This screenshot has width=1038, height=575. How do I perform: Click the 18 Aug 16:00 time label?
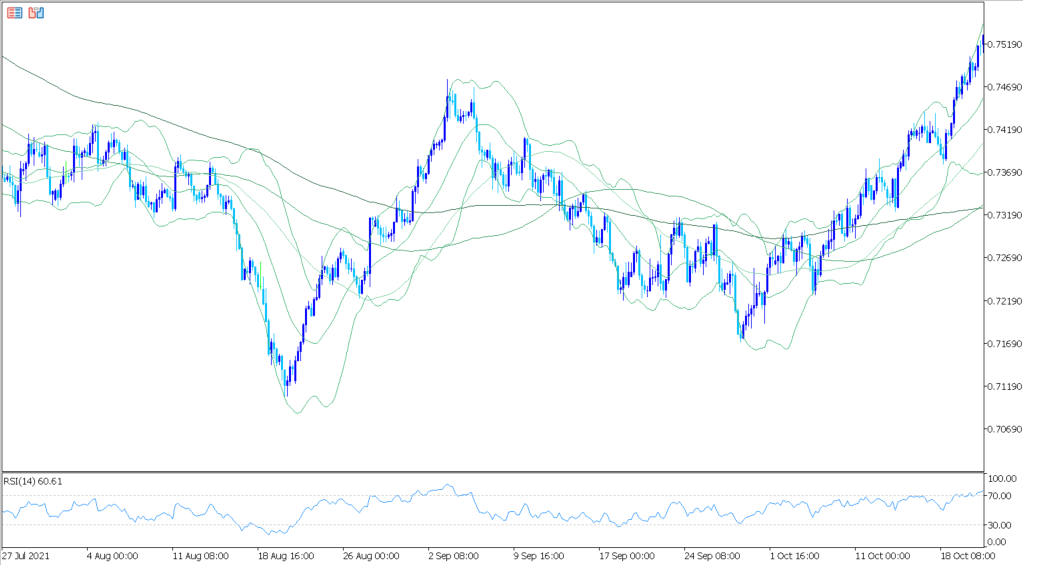(286, 556)
